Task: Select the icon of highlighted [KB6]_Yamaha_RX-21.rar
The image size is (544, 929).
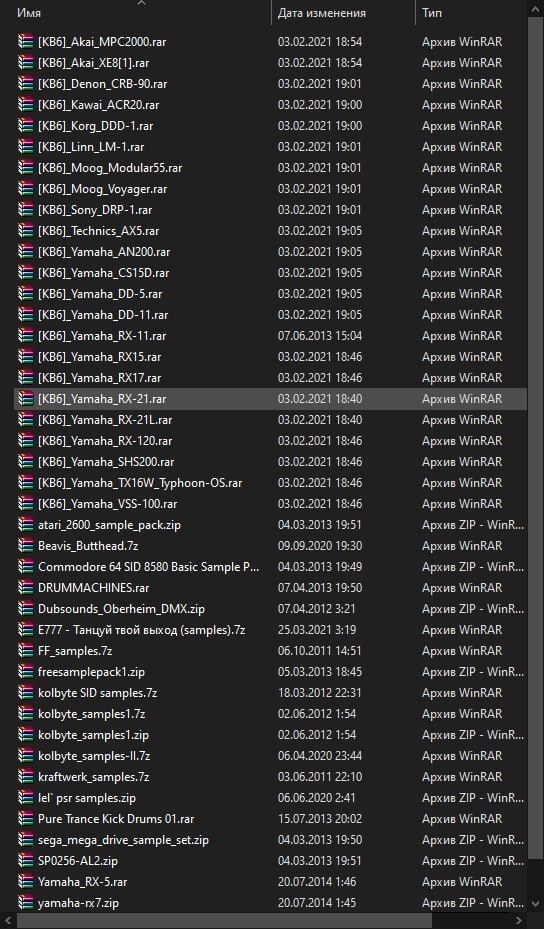Action: click(25, 399)
